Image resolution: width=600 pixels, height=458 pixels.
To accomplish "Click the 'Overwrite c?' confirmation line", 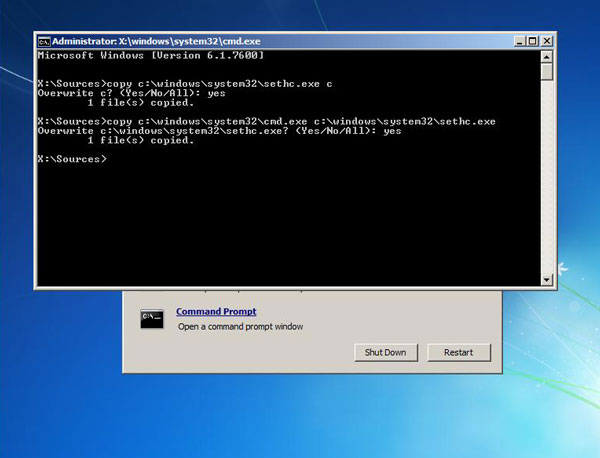I will (x=120, y=92).
